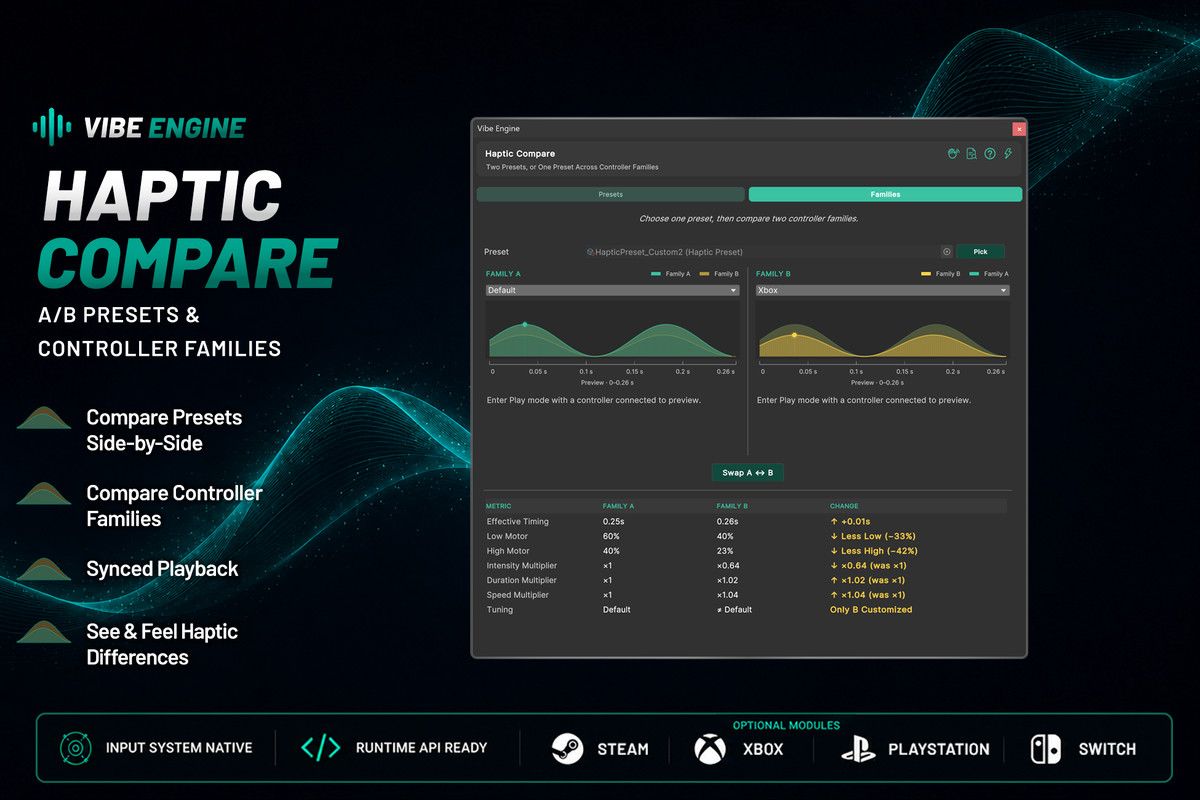Close the Vibe Engine window
This screenshot has width=1200, height=800.
click(x=1018, y=129)
